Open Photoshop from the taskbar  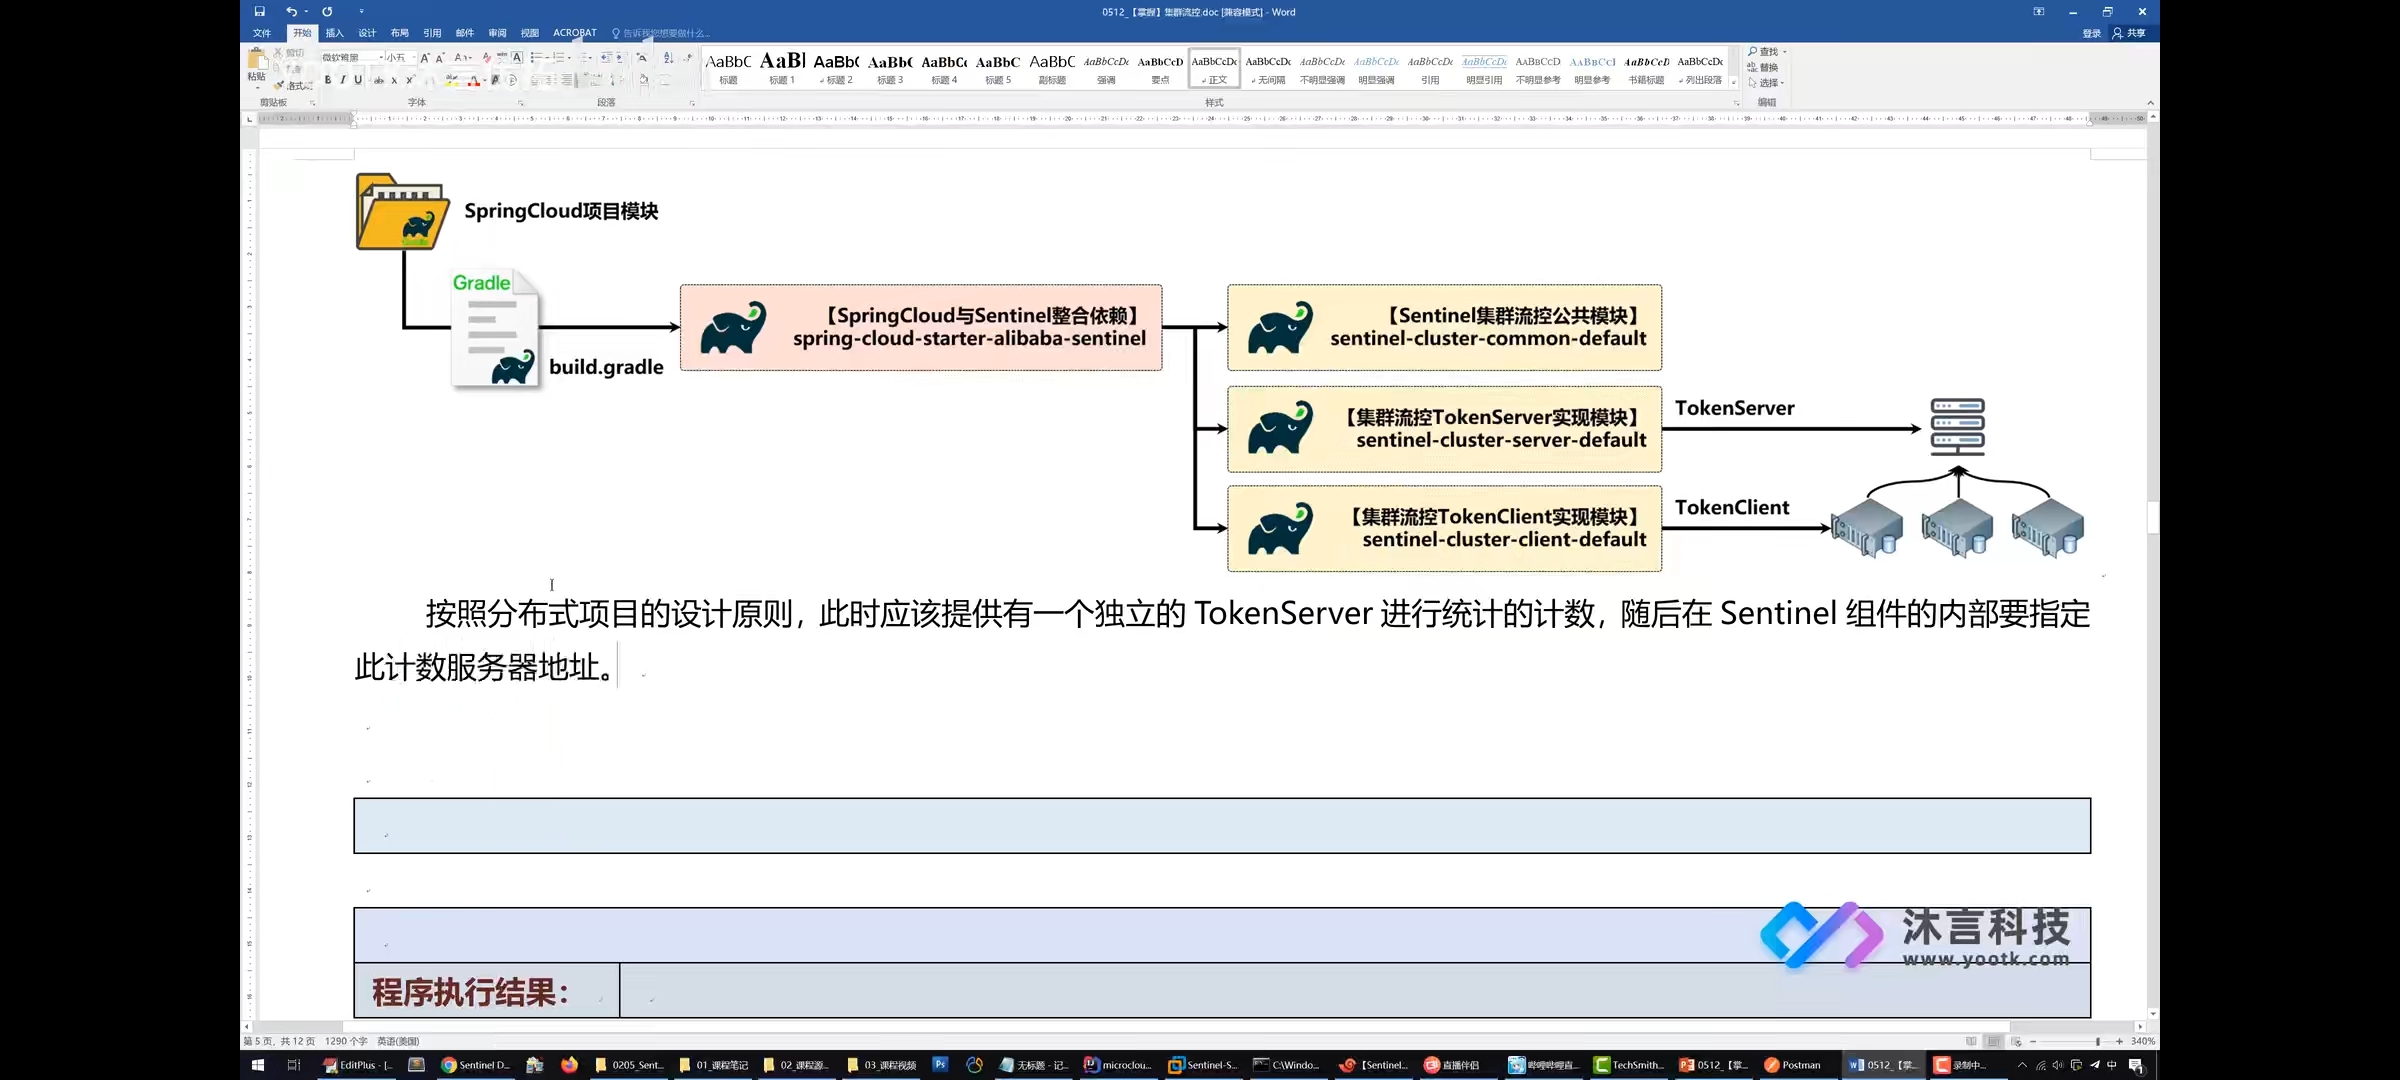(x=940, y=1065)
